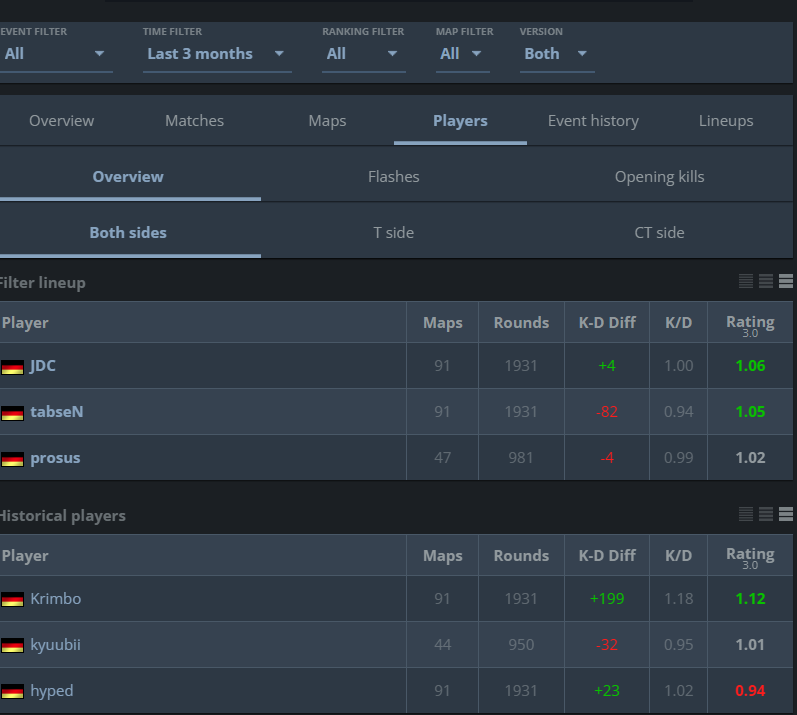Expand the Map Filter dropdown
Image resolution: width=797 pixels, height=715 pixels.
point(463,54)
